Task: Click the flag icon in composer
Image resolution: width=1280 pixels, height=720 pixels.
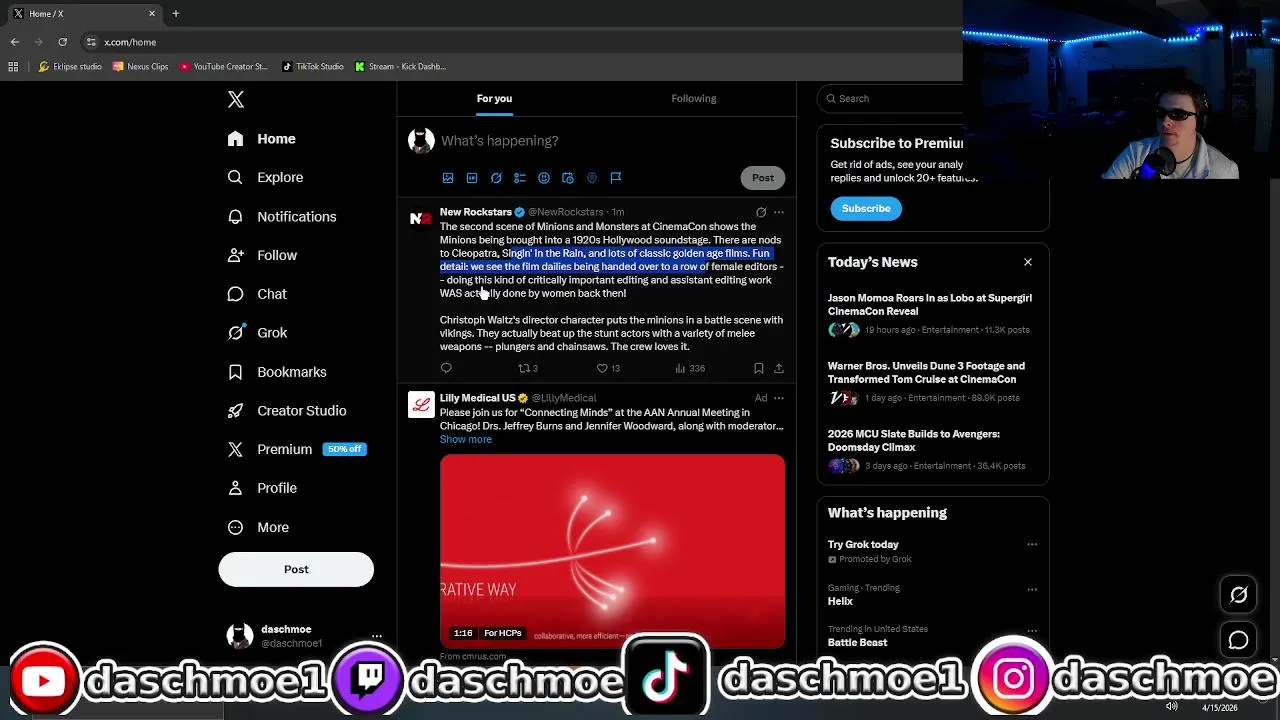Action: point(616,178)
